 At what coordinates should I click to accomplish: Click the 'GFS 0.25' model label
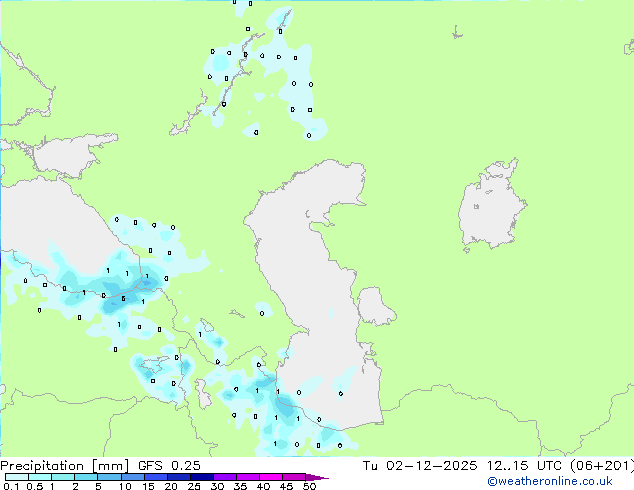pyautogui.click(x=169, y=466)
